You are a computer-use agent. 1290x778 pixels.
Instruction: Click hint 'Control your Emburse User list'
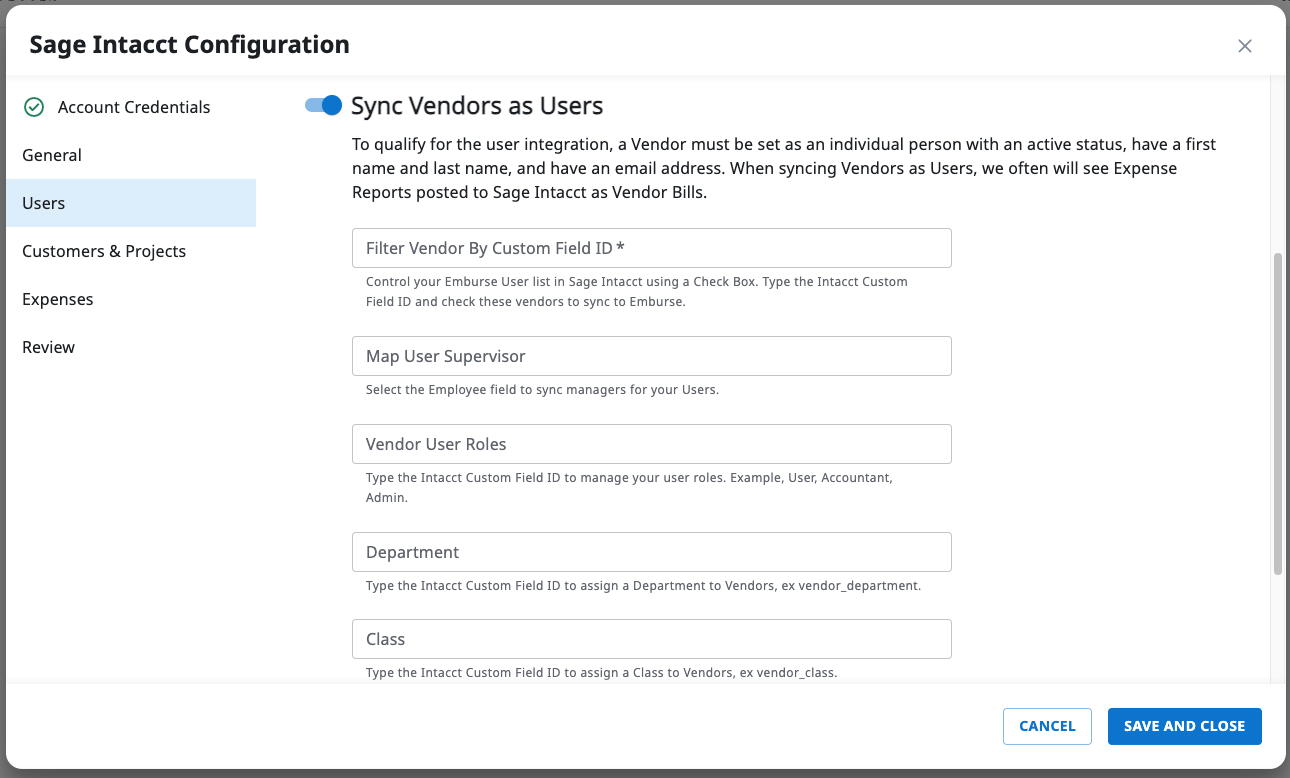637,292
